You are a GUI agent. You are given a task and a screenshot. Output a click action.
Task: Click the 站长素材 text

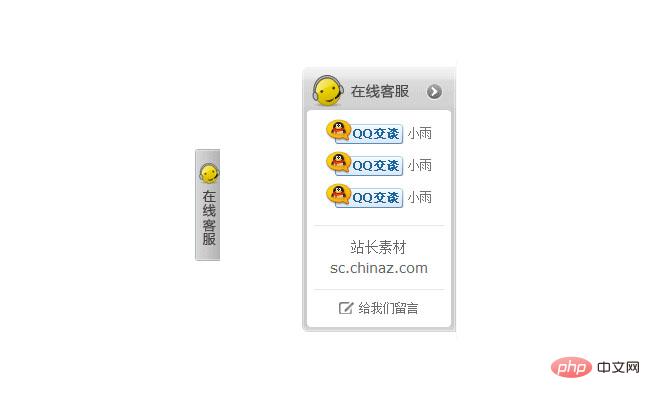point(378,247)
